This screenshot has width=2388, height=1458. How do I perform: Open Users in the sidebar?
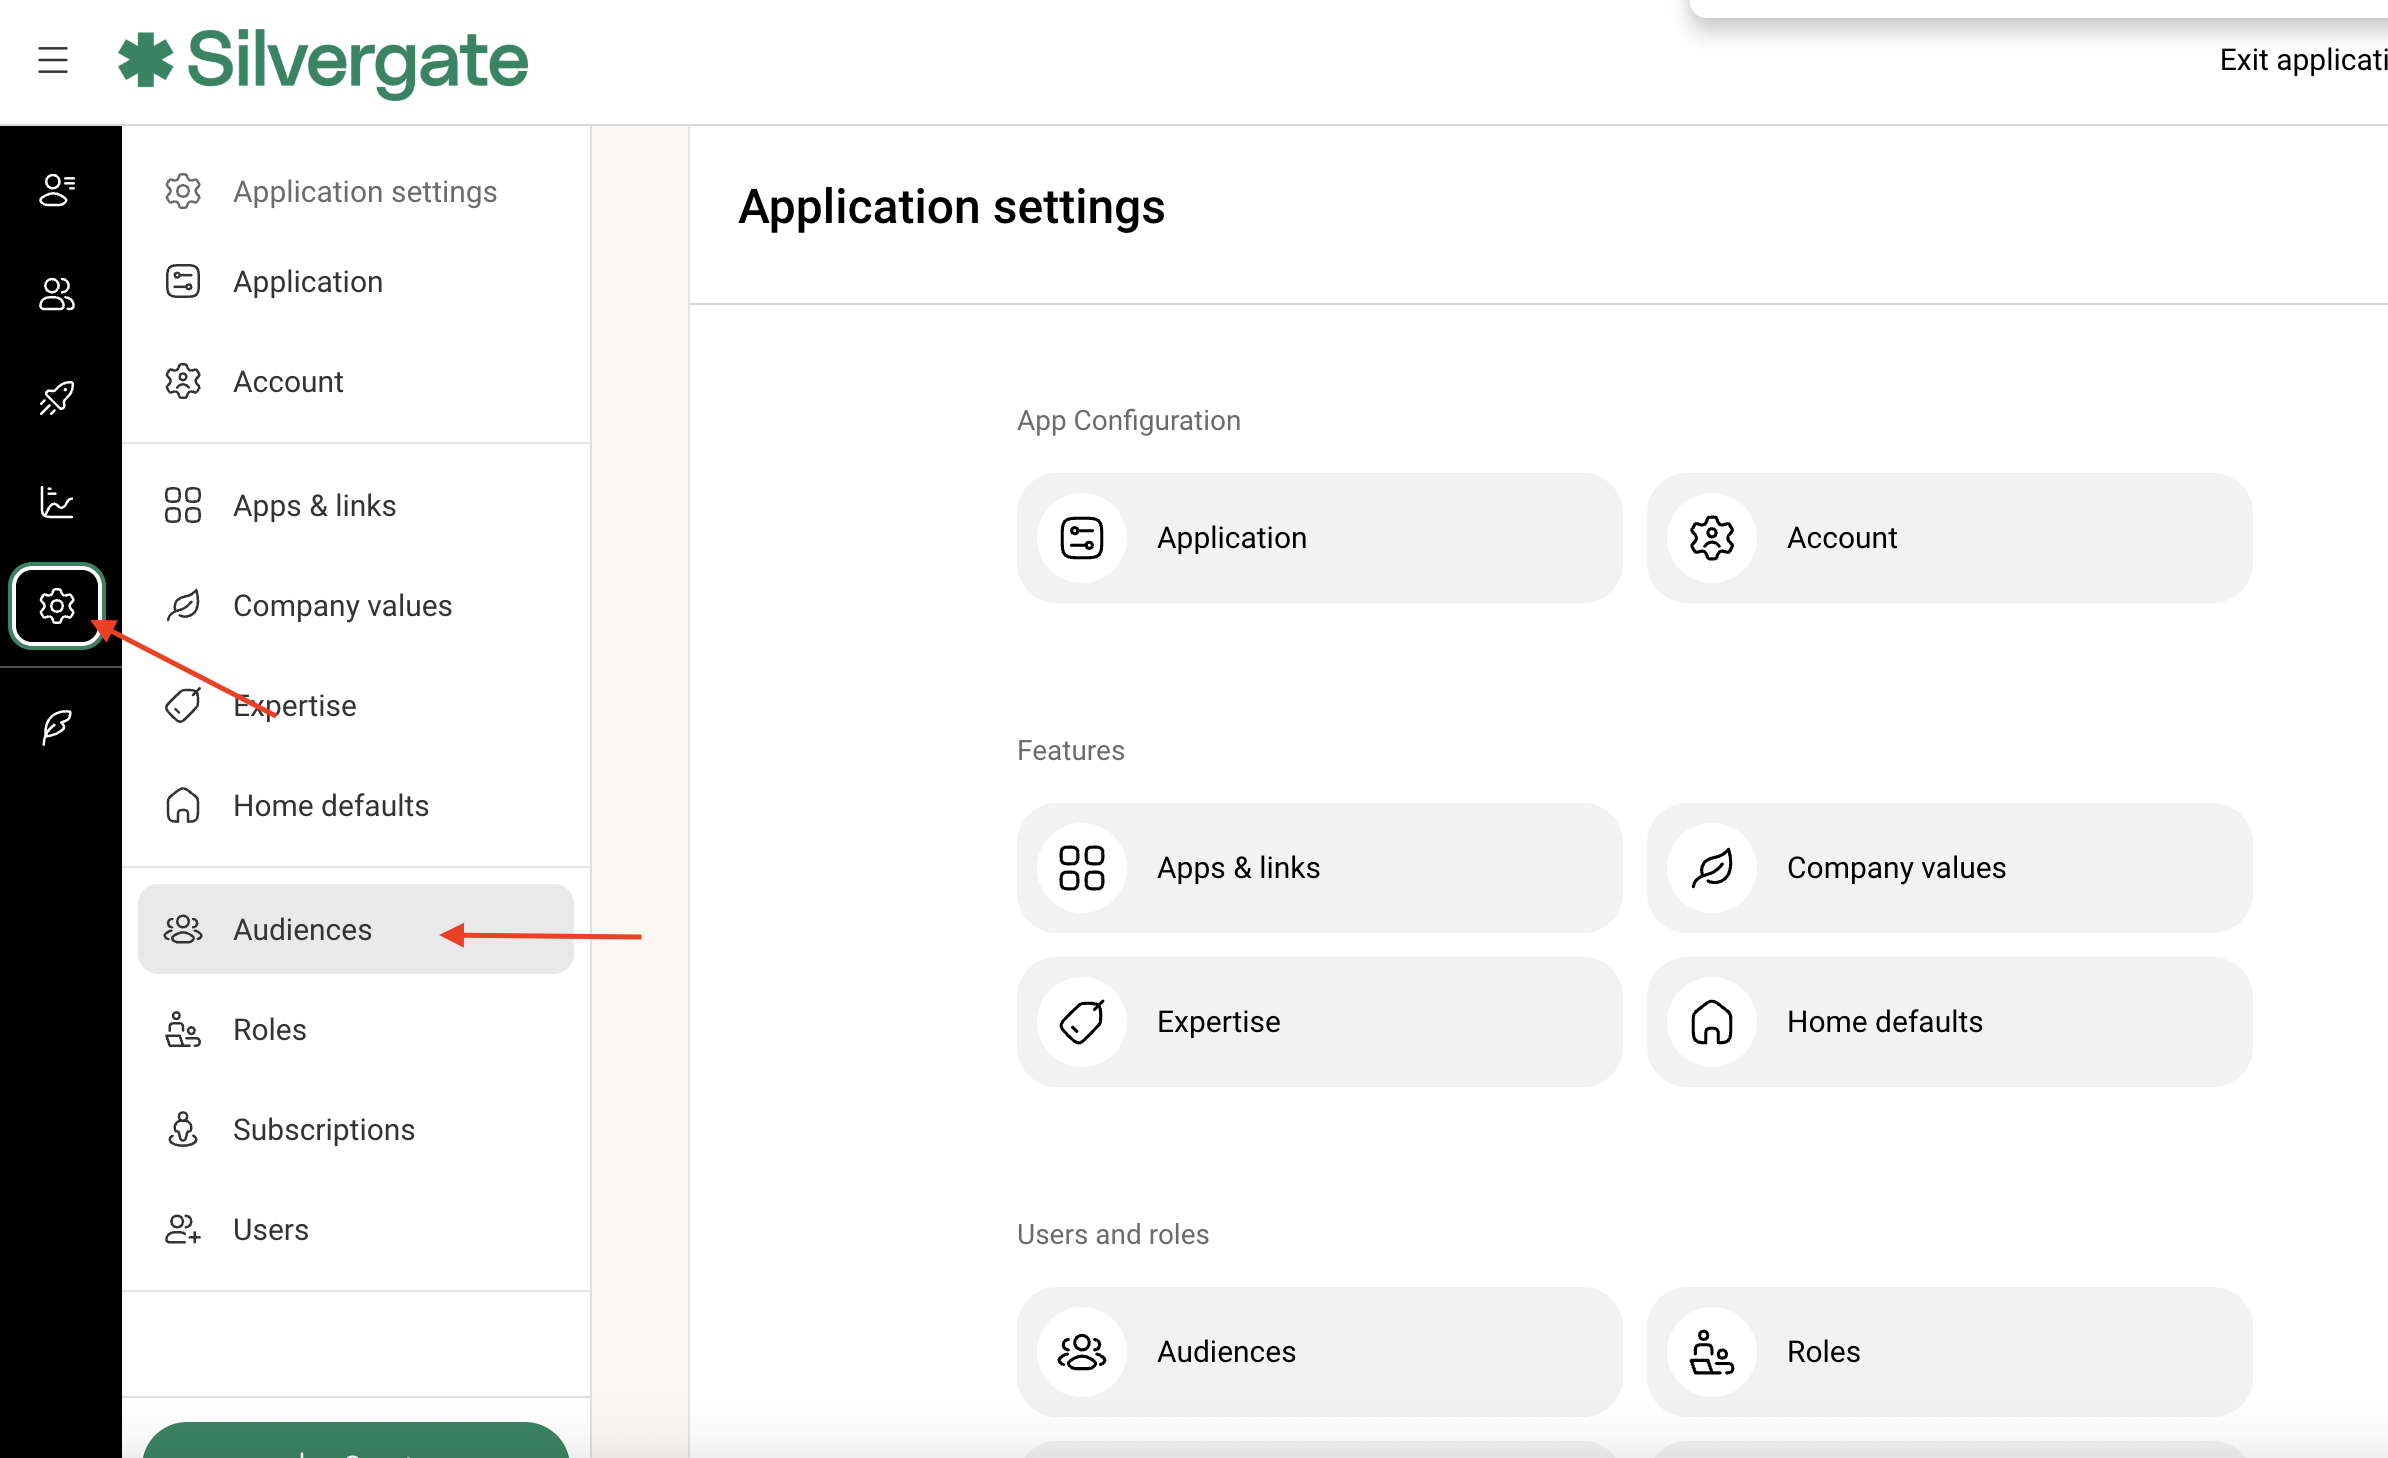[x=270, y=1230]
